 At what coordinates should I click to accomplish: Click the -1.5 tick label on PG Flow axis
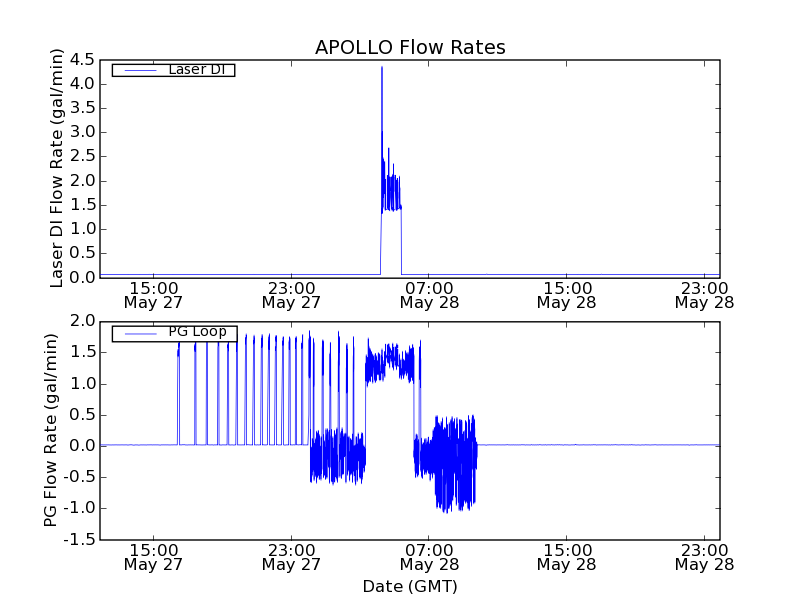pos(80,540)
